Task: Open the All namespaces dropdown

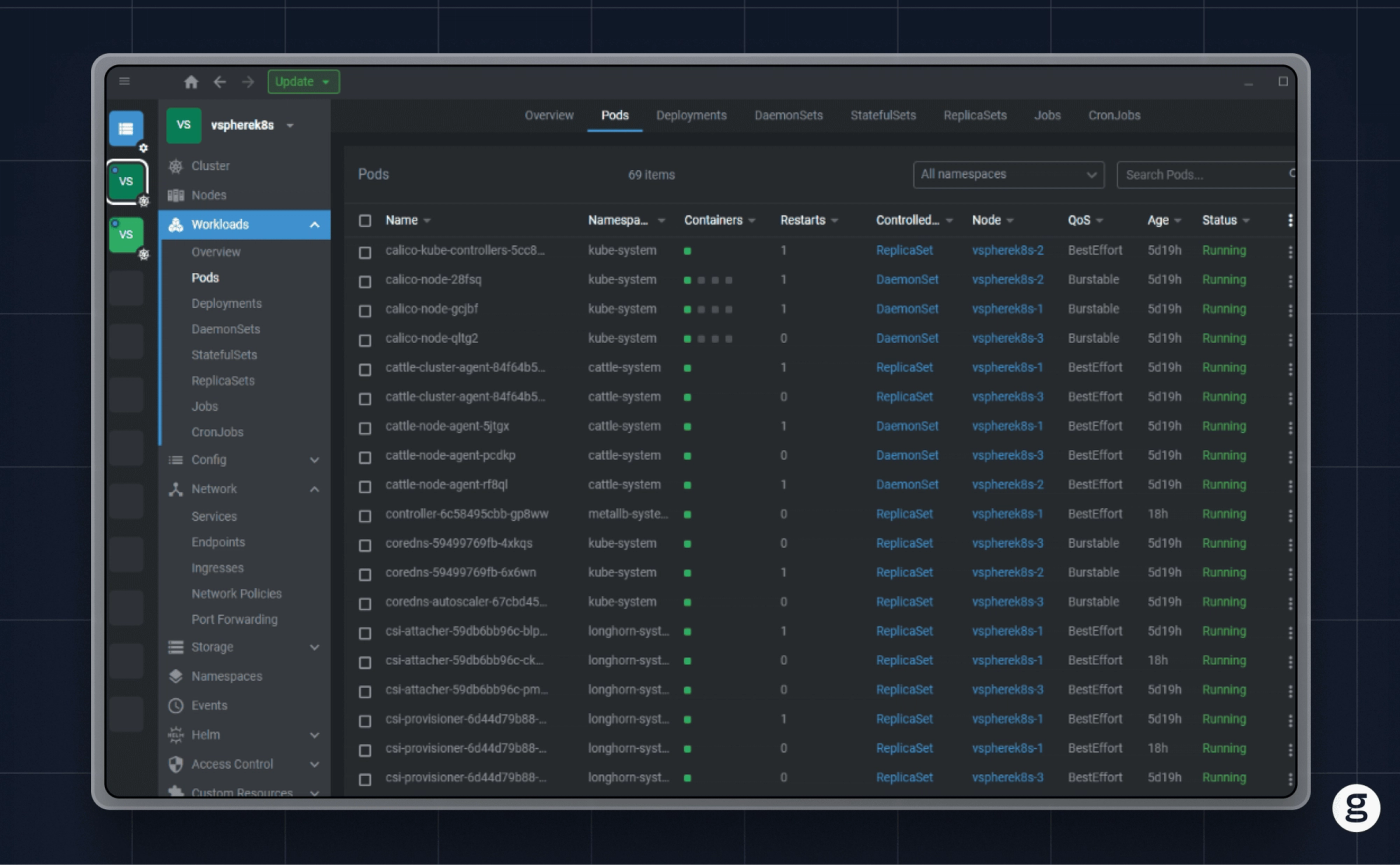Action: 1008,175
